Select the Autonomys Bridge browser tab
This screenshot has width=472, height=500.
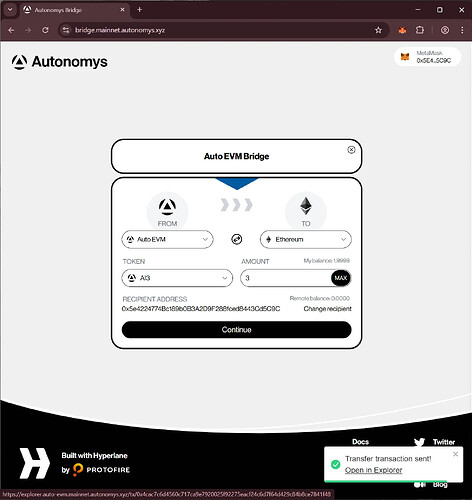click(x=74, y=10)
